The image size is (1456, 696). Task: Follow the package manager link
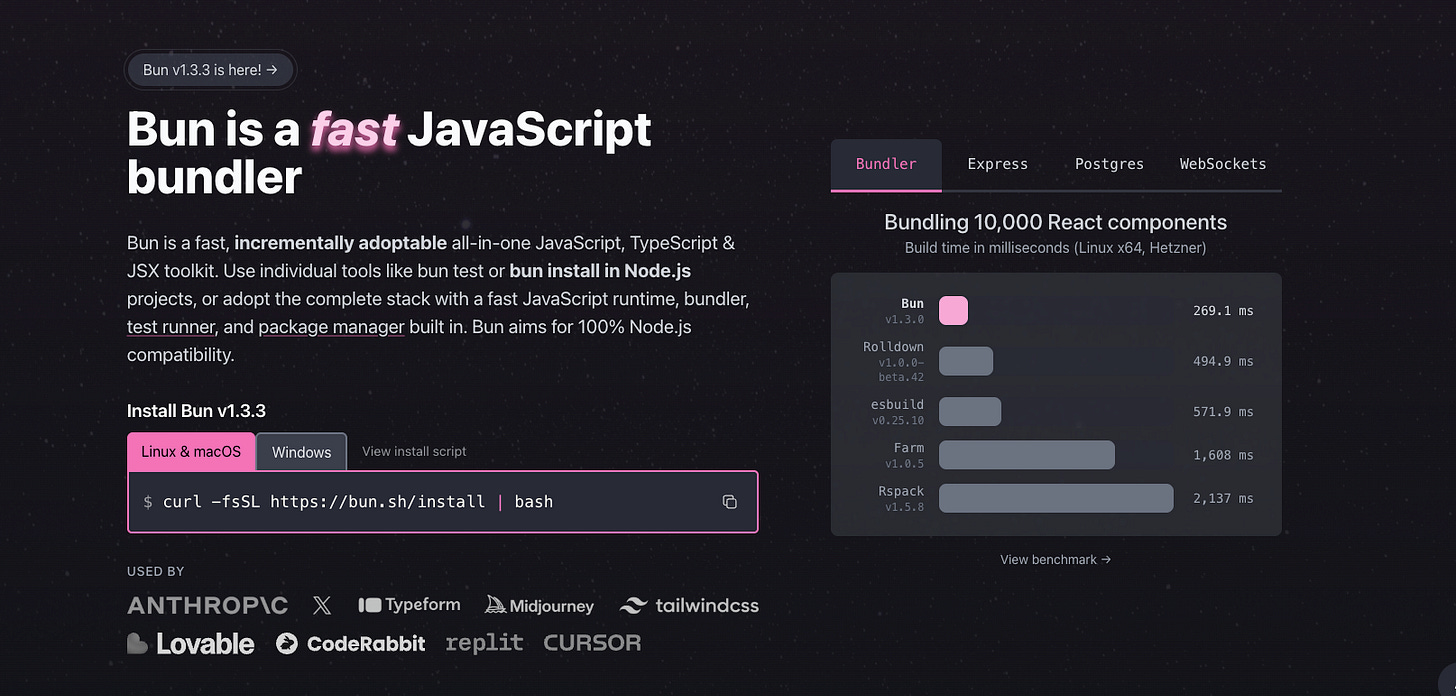pyautogui.click(x=331, y=327)
